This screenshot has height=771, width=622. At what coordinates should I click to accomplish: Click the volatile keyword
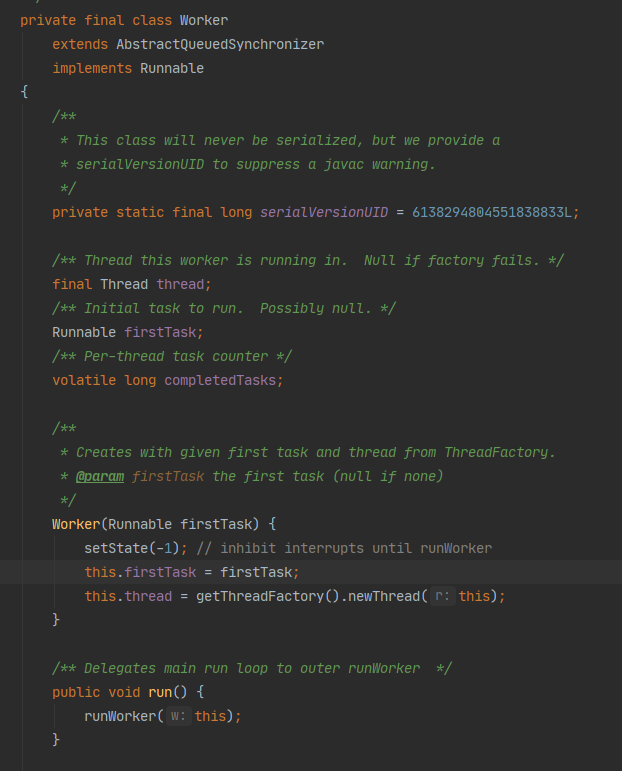(84, 380)
